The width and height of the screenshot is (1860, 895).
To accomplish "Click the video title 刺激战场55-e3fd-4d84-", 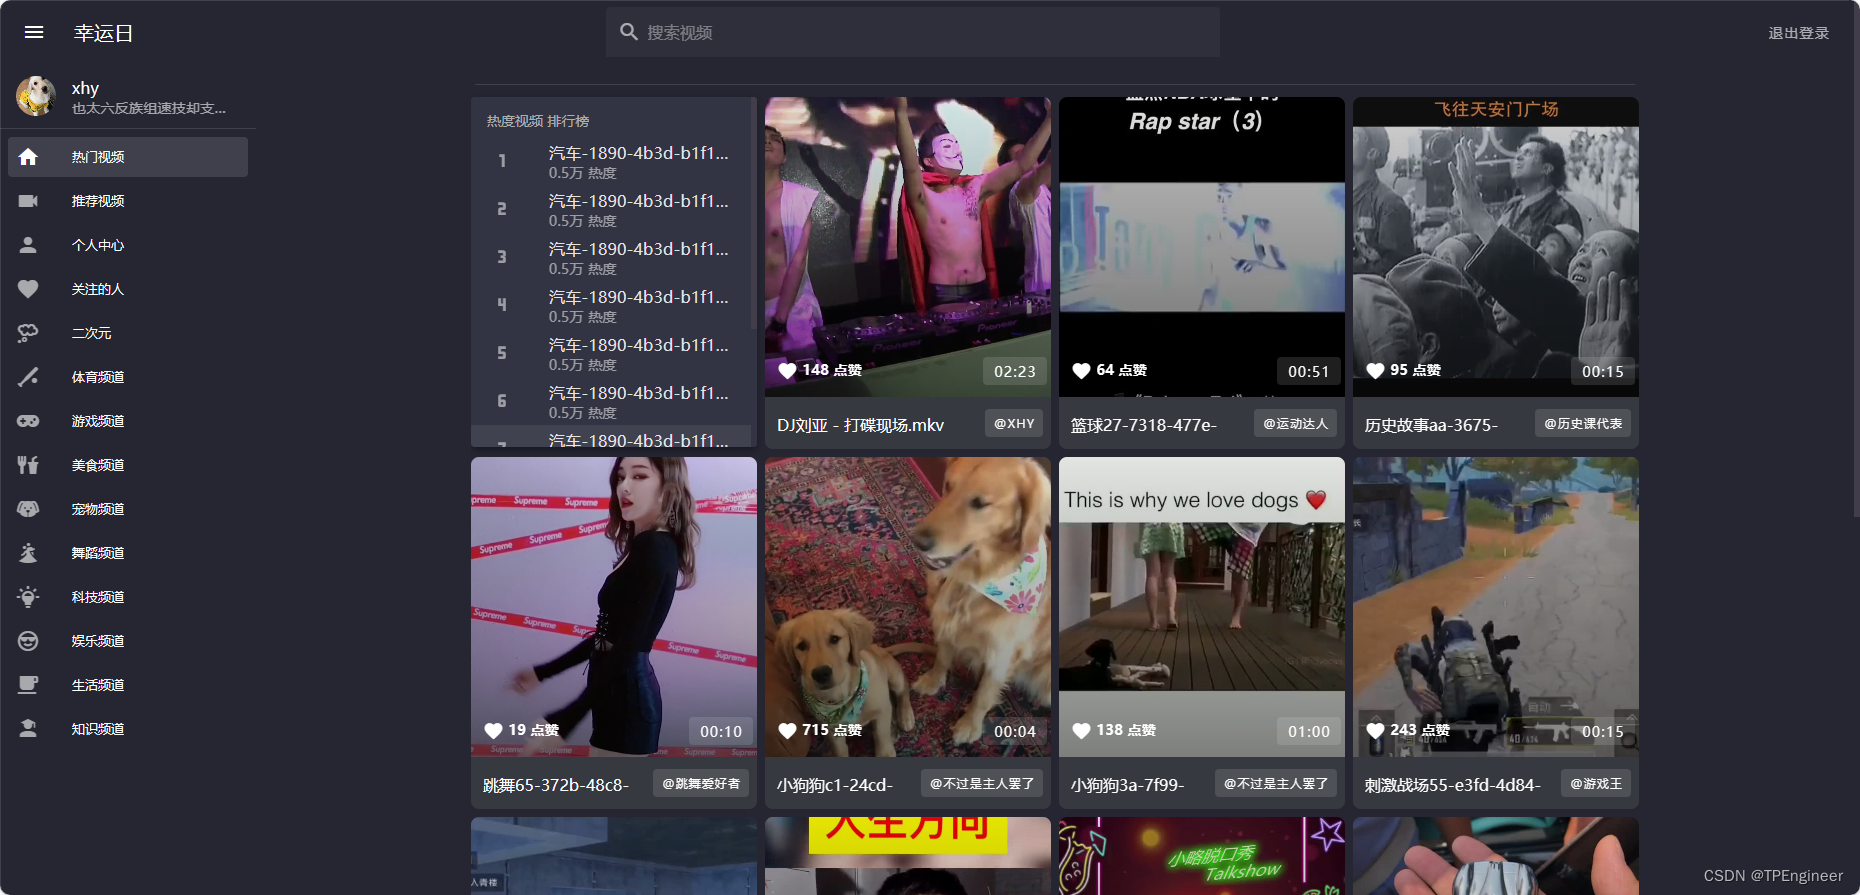I will click(x=1452, y=785).
